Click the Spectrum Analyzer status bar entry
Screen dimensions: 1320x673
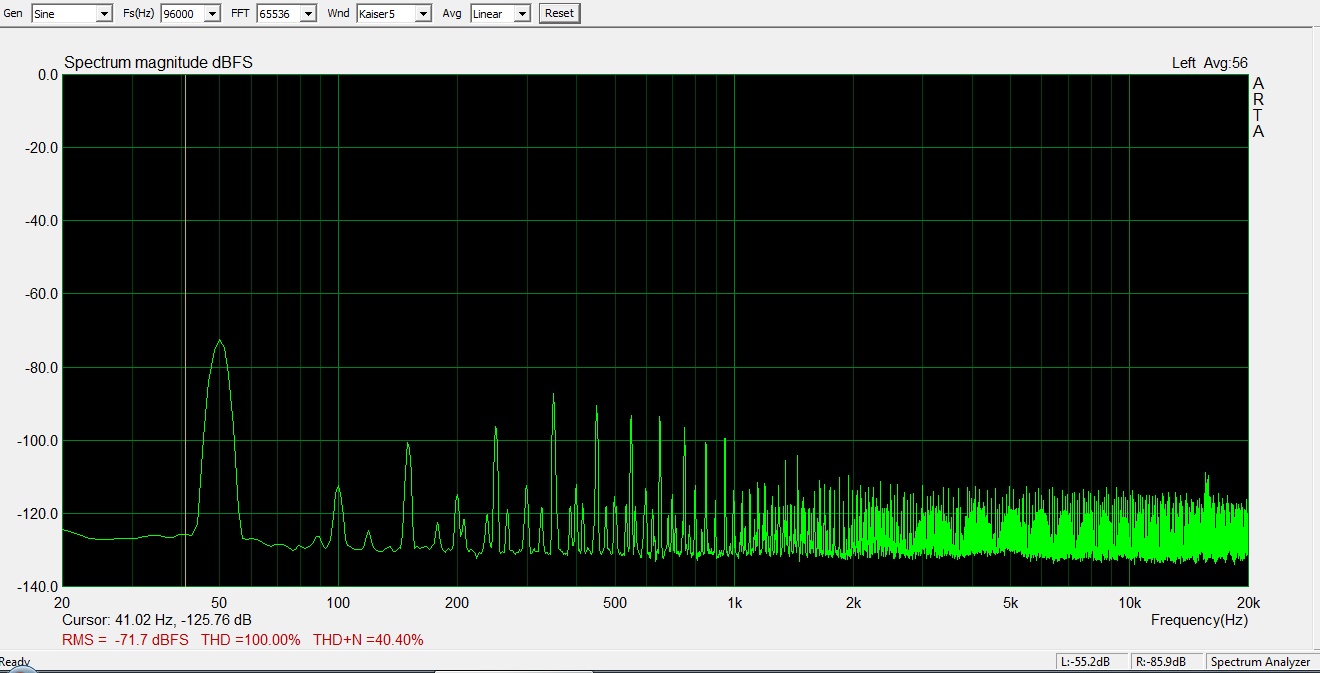(1260, 662)
